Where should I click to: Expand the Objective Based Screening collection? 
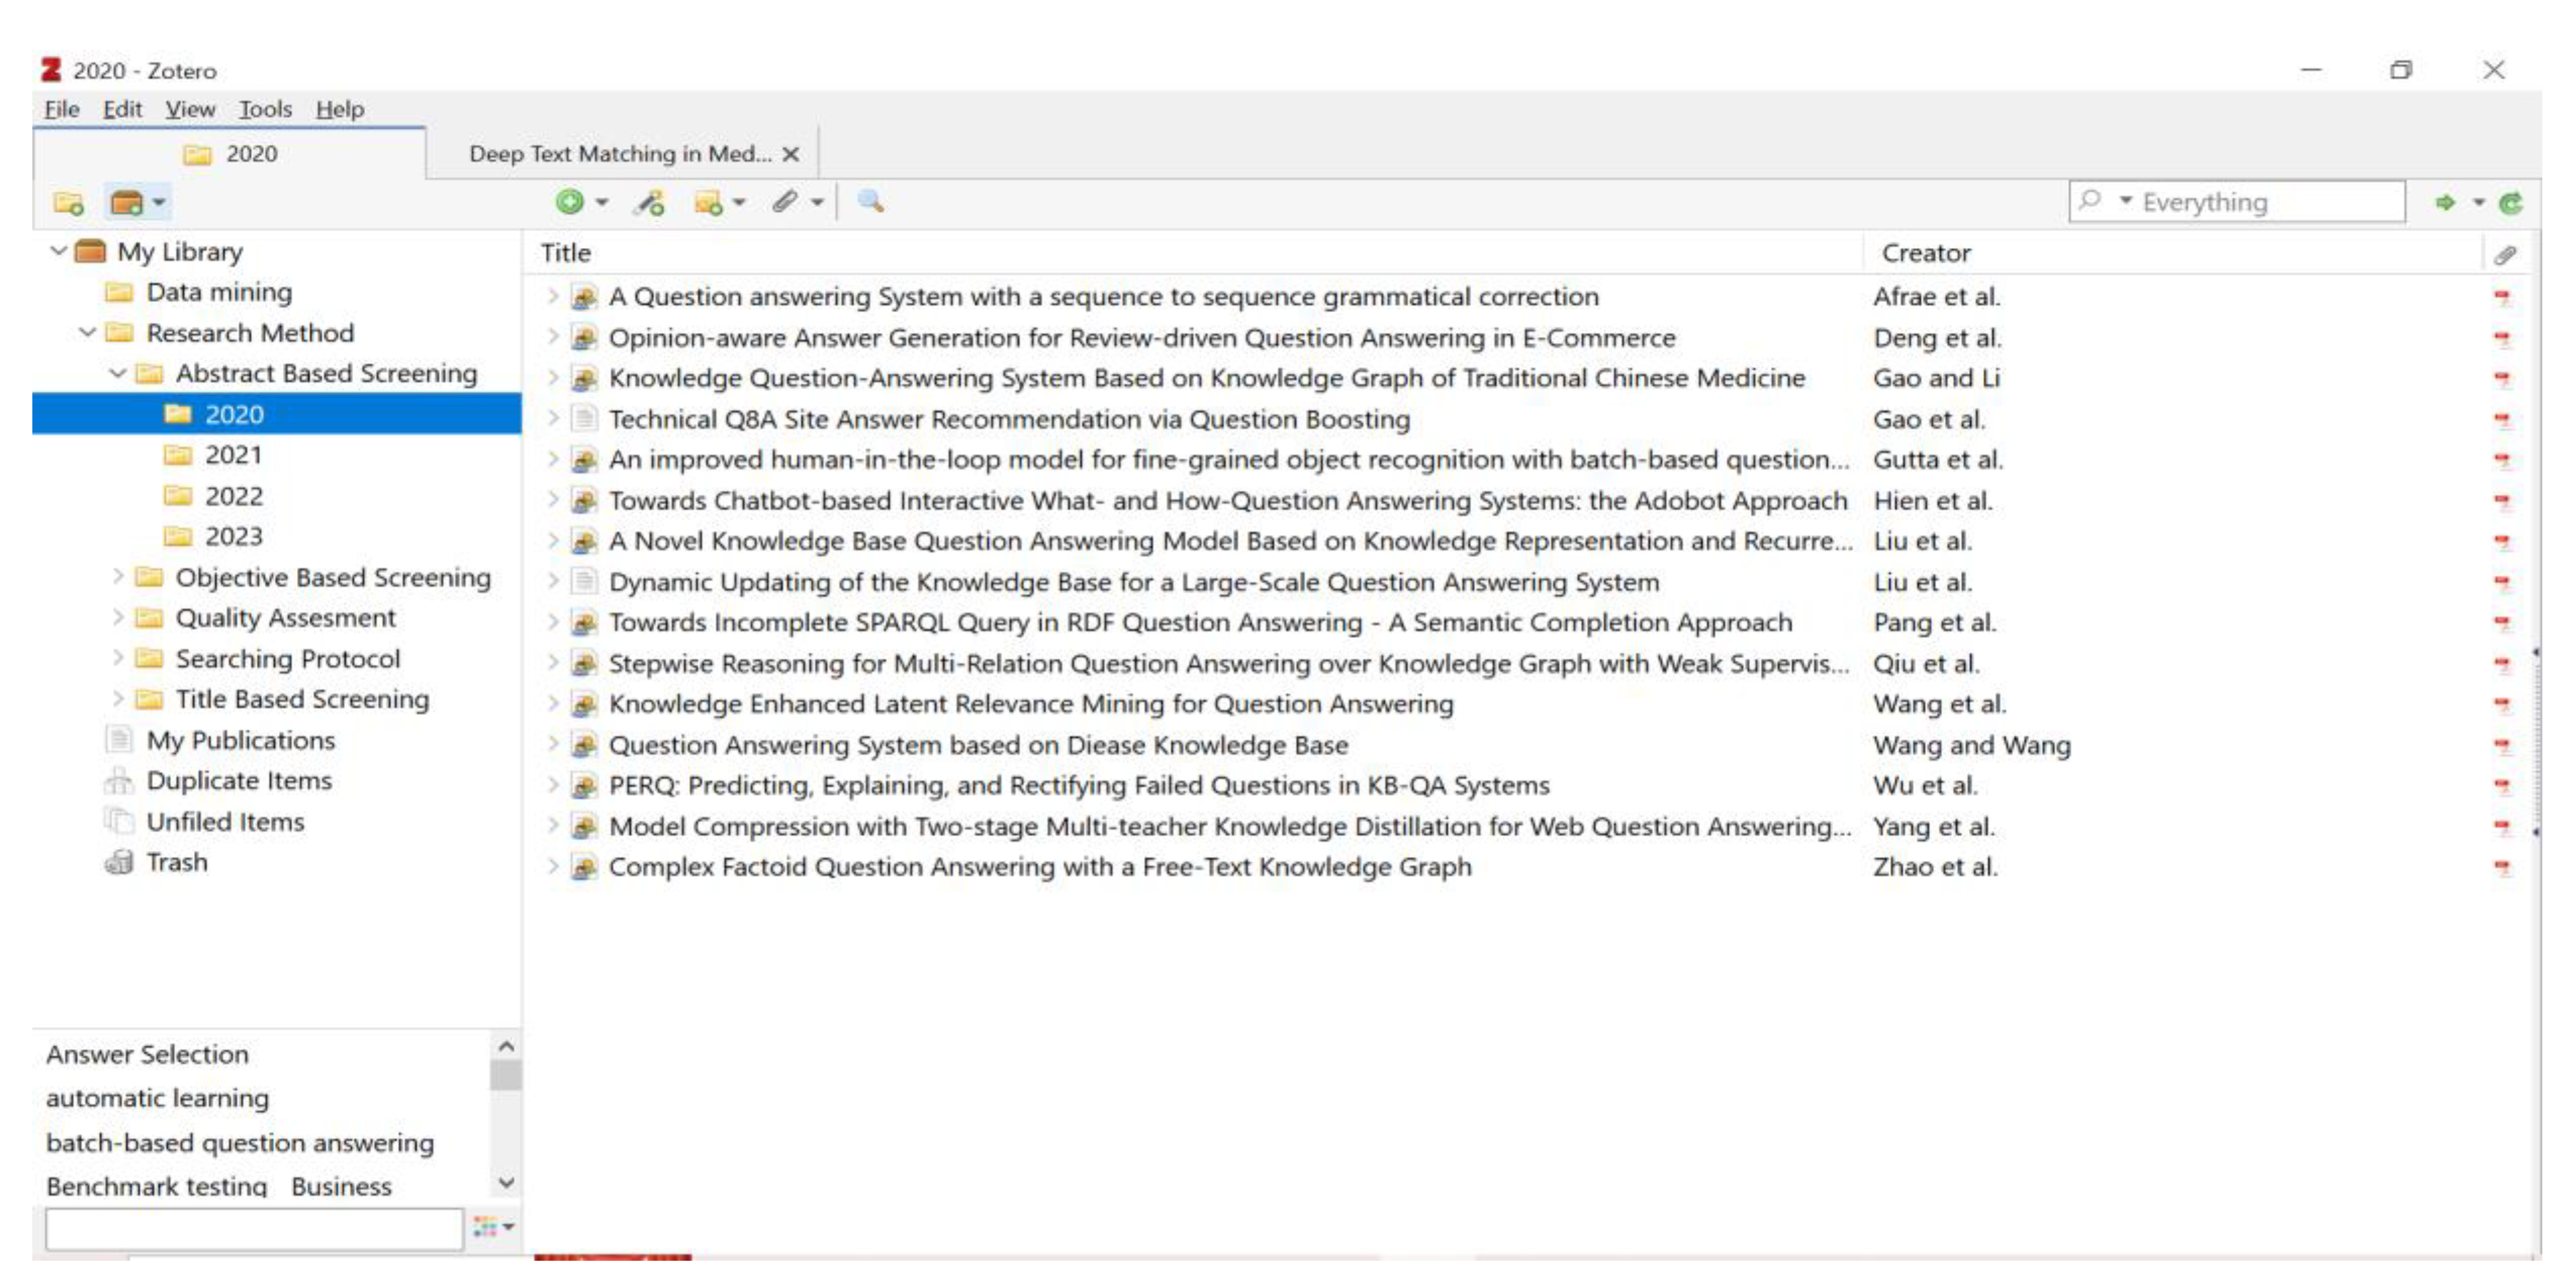point(117,577)
